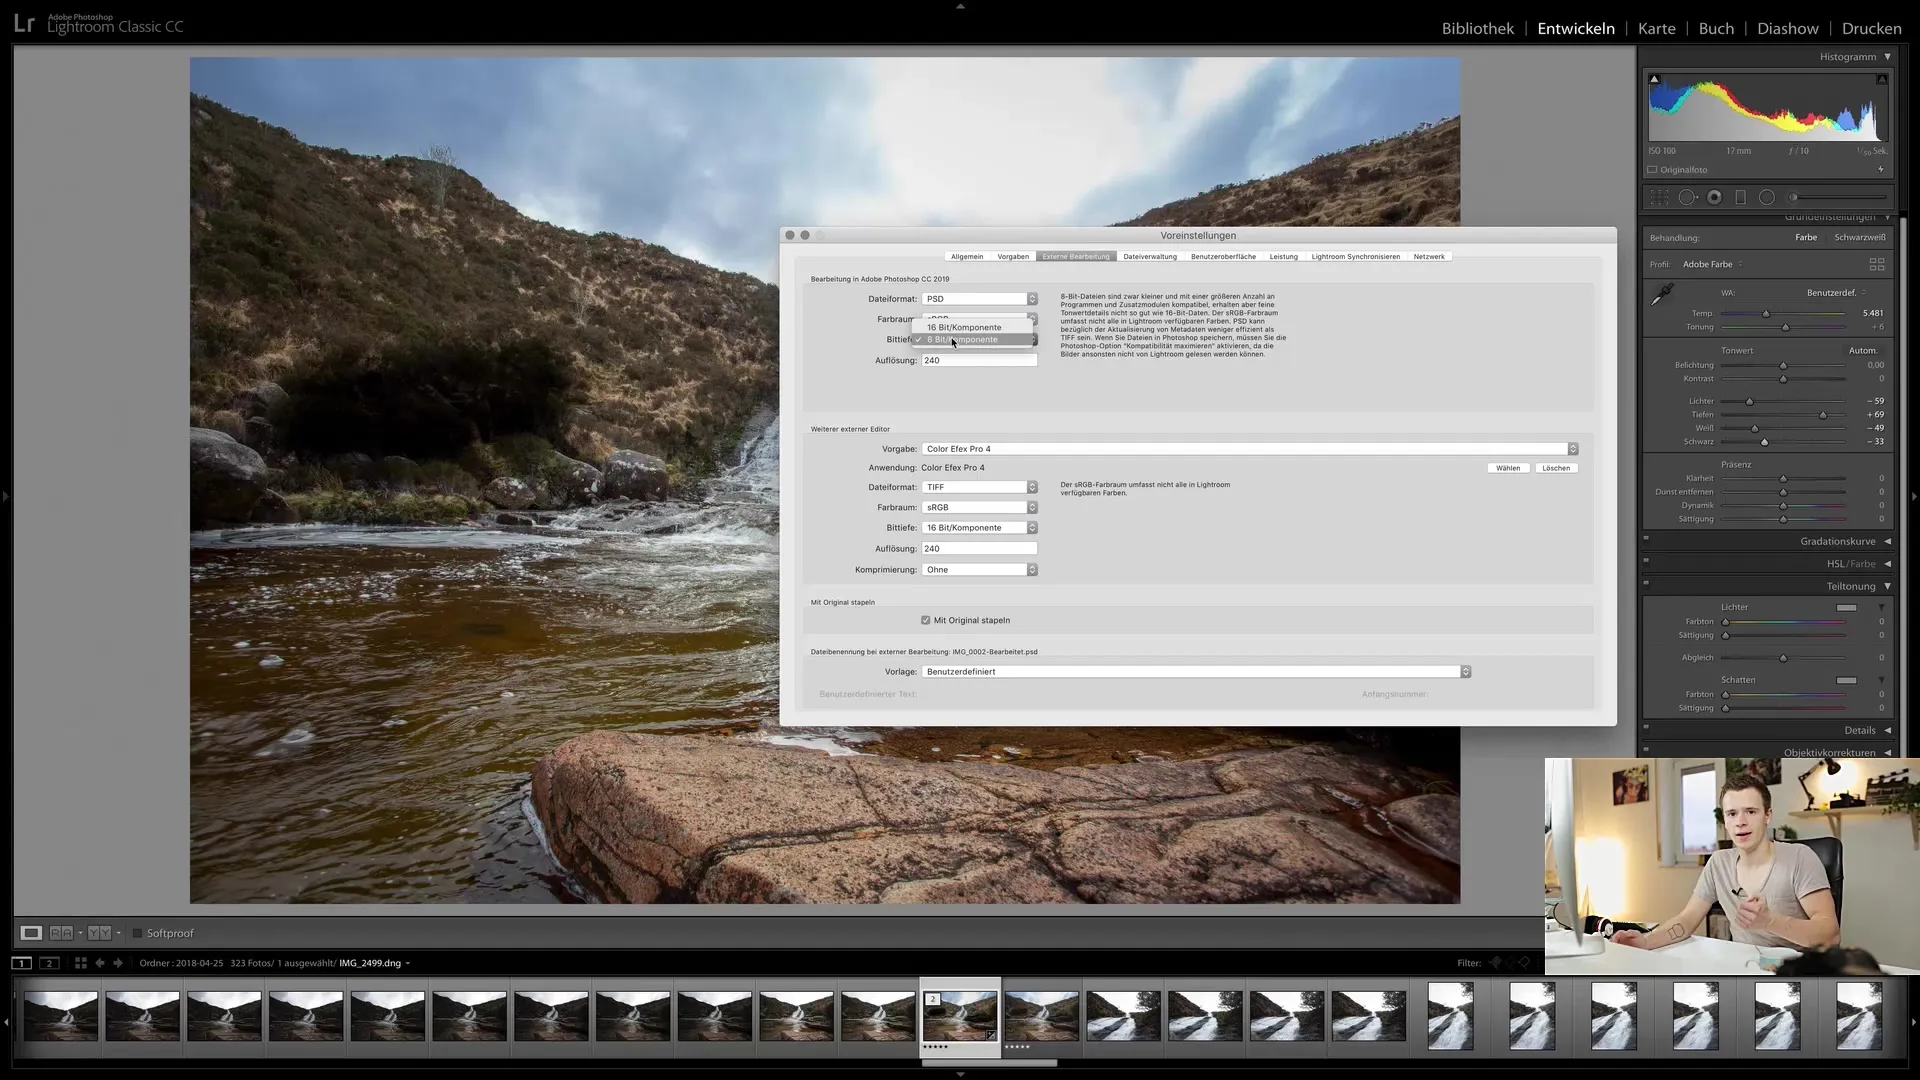Click the Autom. tone button
The width and height of the screenshot is (1920, 1080).
1862,351
